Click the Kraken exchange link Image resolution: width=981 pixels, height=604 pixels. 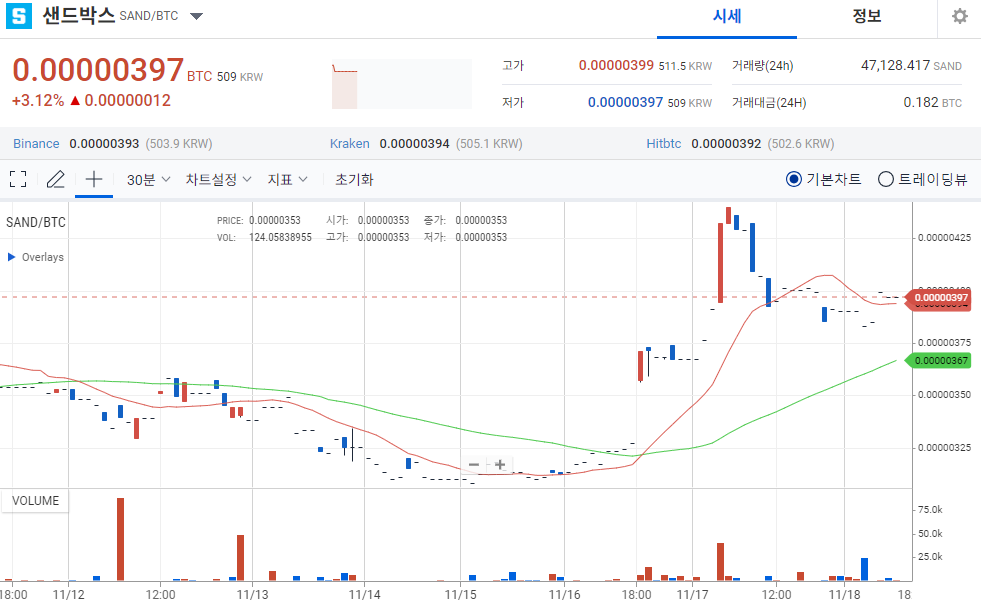(x=350, y=144)
